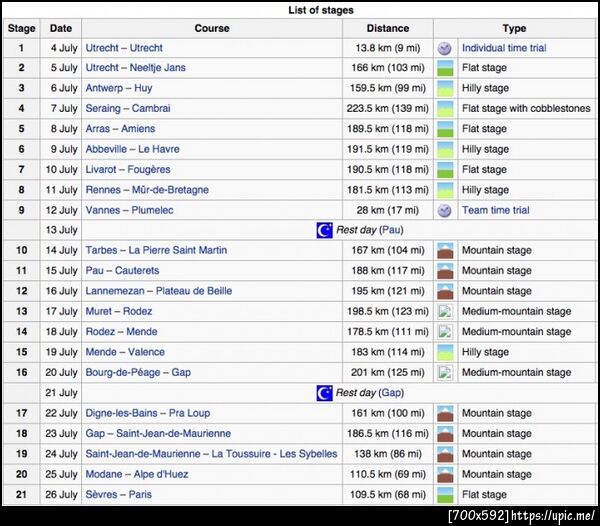Follow the Bourg-de-Péage link

123,372
